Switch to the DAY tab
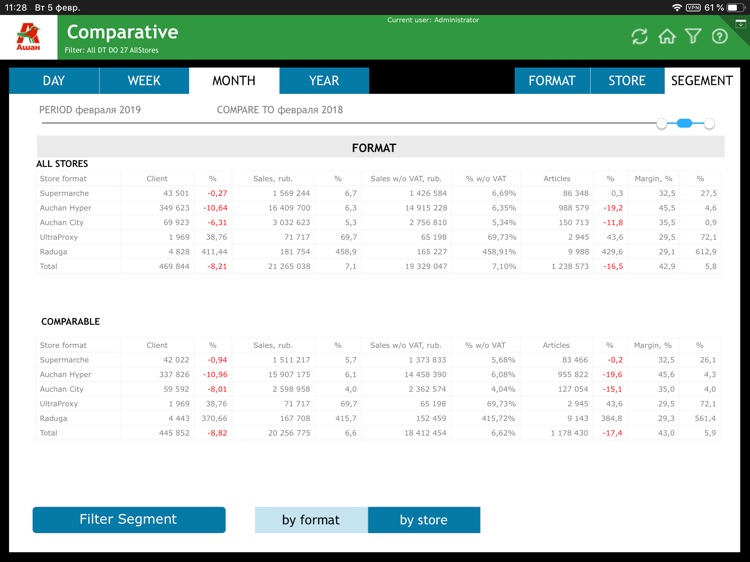 click(54, 80)
